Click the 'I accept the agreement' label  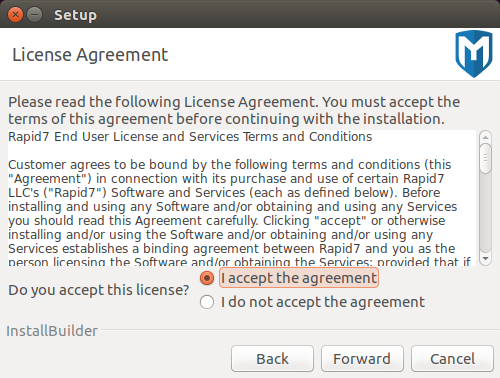(299, 278)
